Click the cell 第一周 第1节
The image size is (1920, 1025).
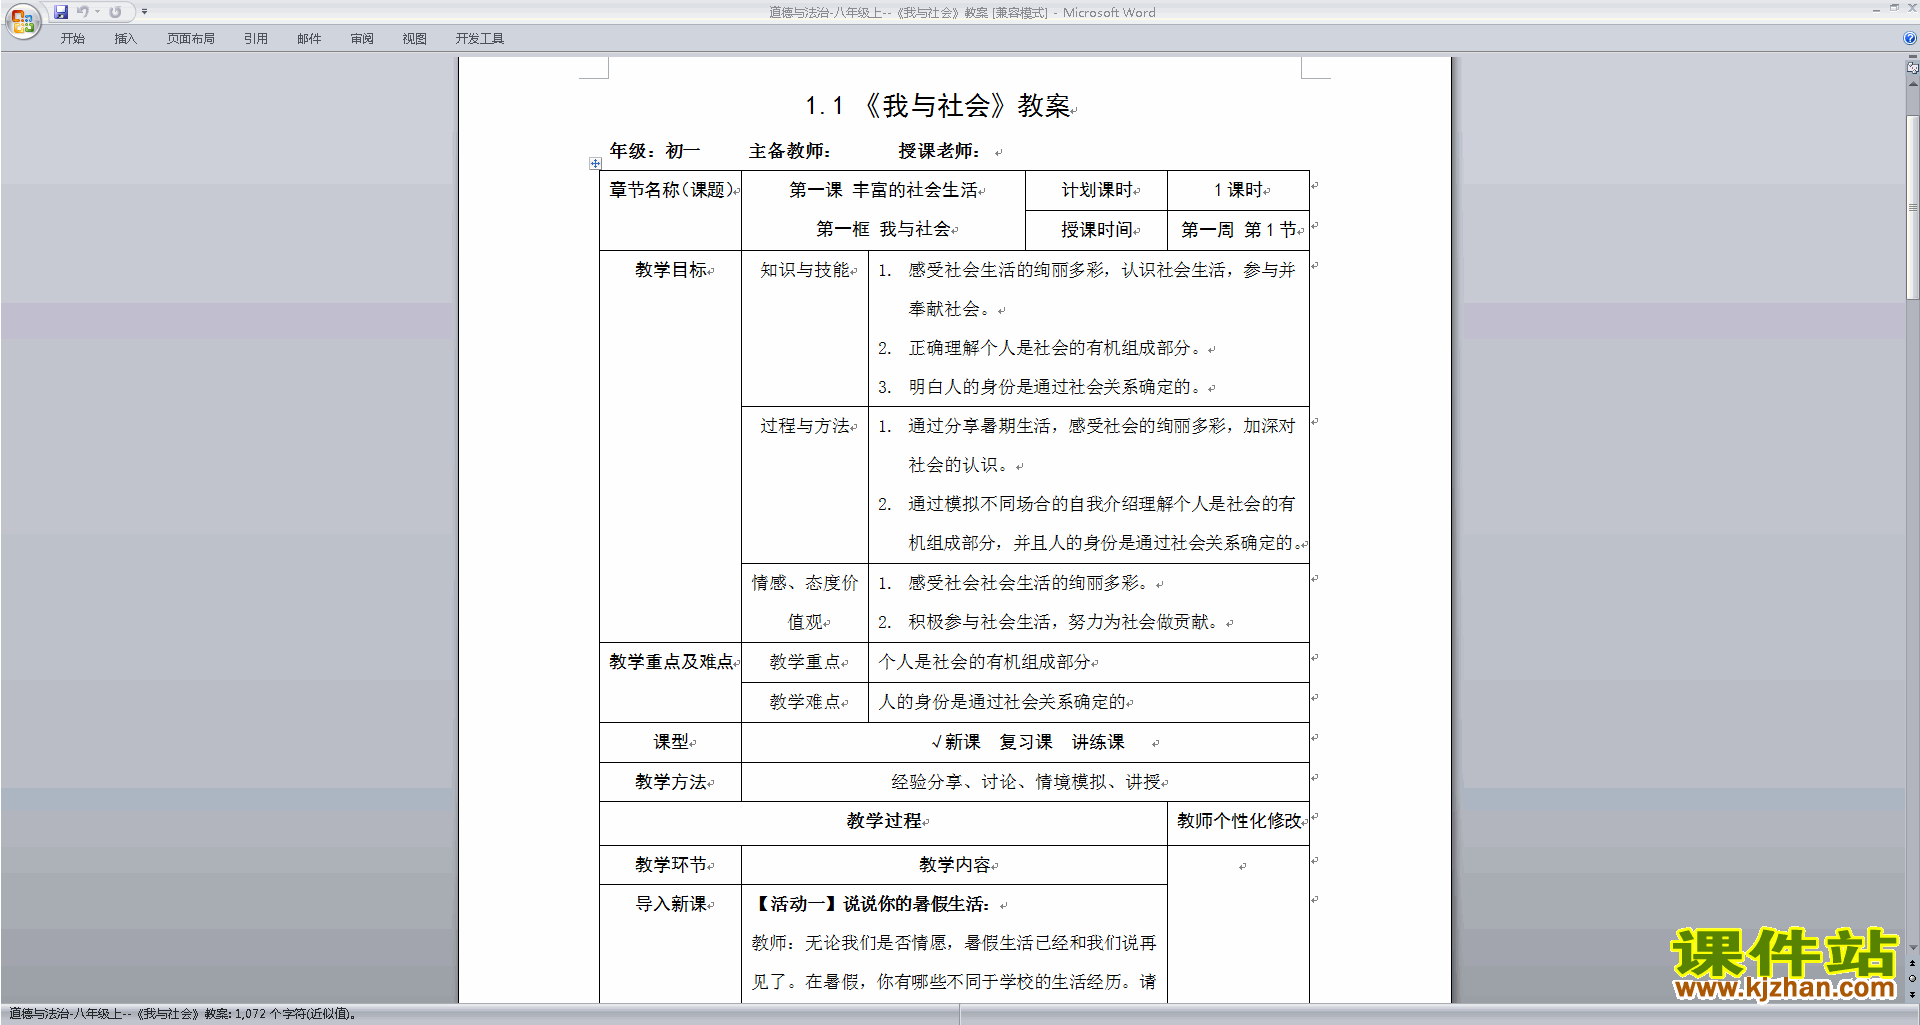1239,230
